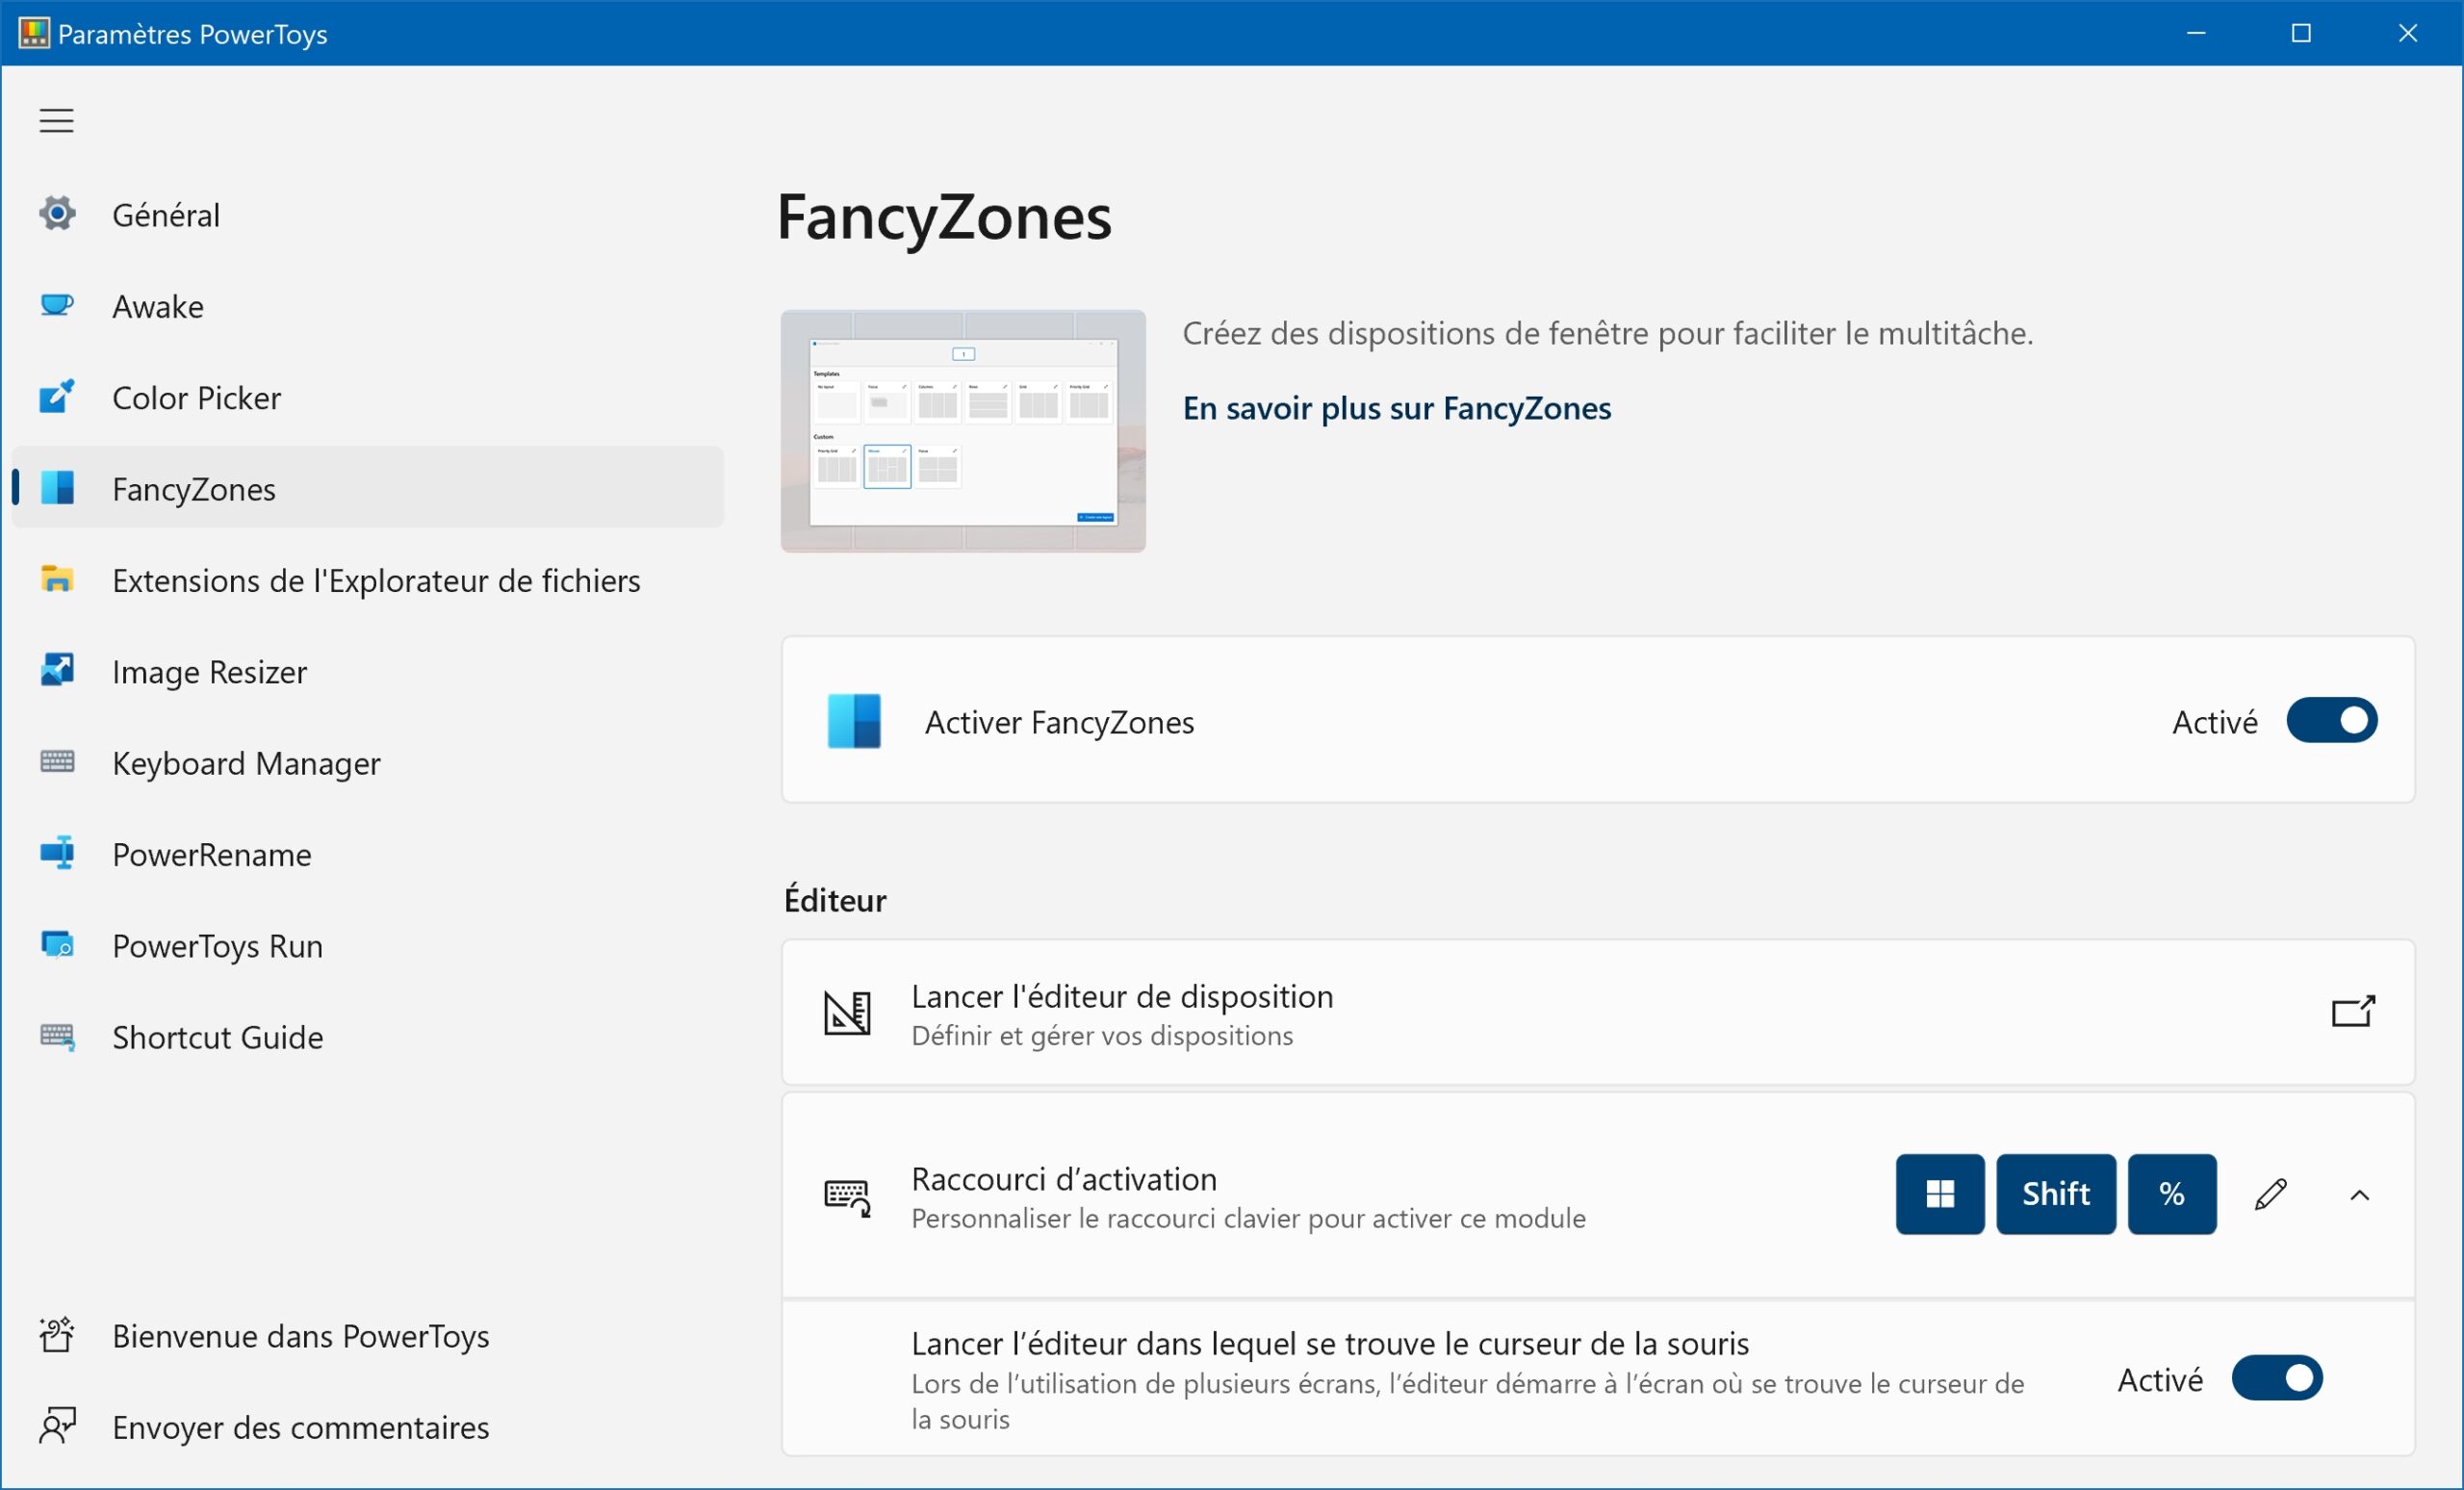This screenshot has width=2464, height=1490.
Task: Click the FancyZones page heading
Action: 944,217
